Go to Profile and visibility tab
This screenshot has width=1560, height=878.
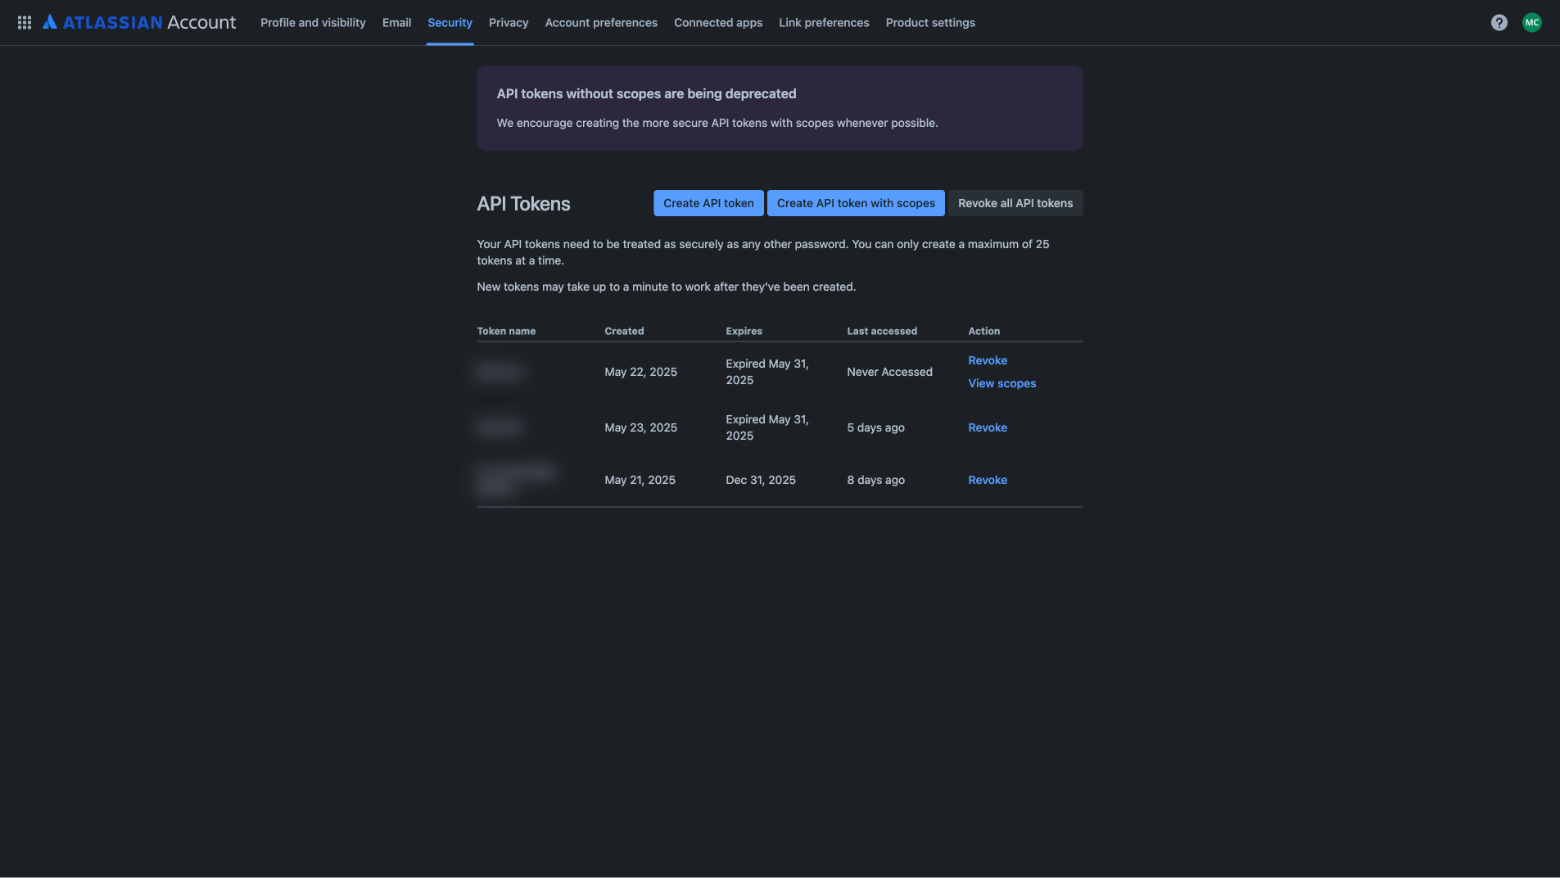(313, 22)
